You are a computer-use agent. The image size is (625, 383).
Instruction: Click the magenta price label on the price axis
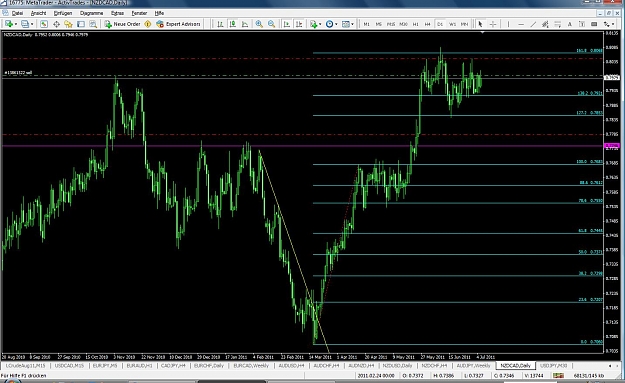click(x=612, y=146)
